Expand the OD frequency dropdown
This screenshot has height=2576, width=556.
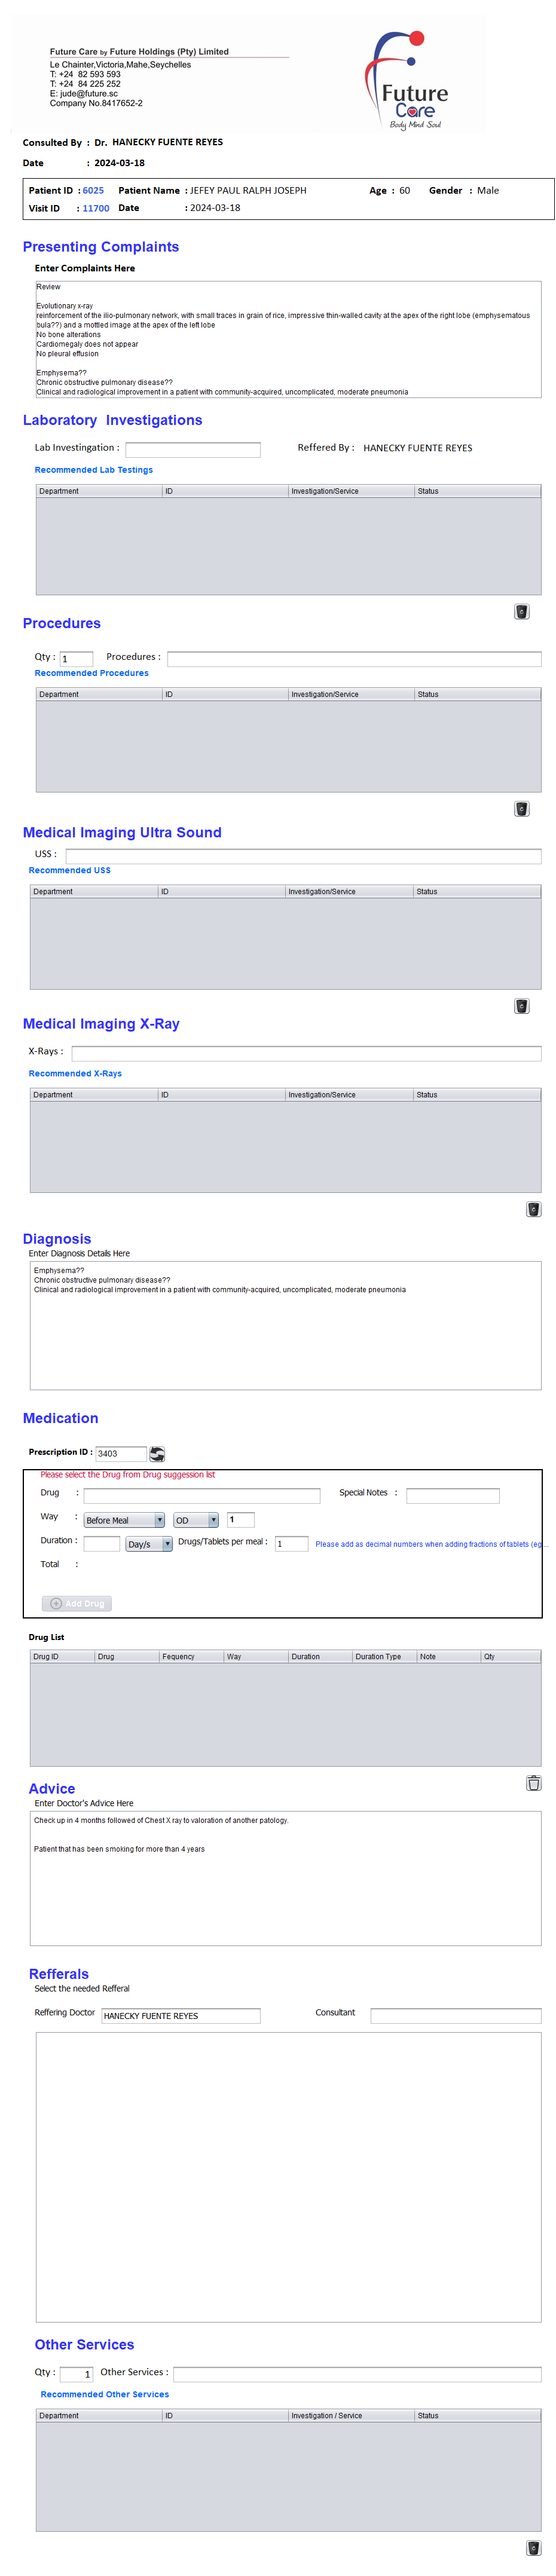pyautogui.click(x=196, y=1520)
